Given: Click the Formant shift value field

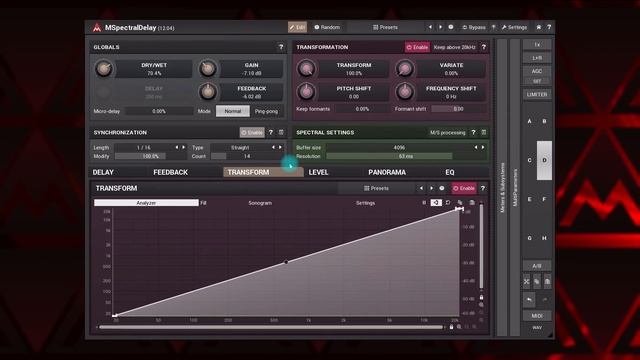Looking at the screenshot, I should coord(458,109).
